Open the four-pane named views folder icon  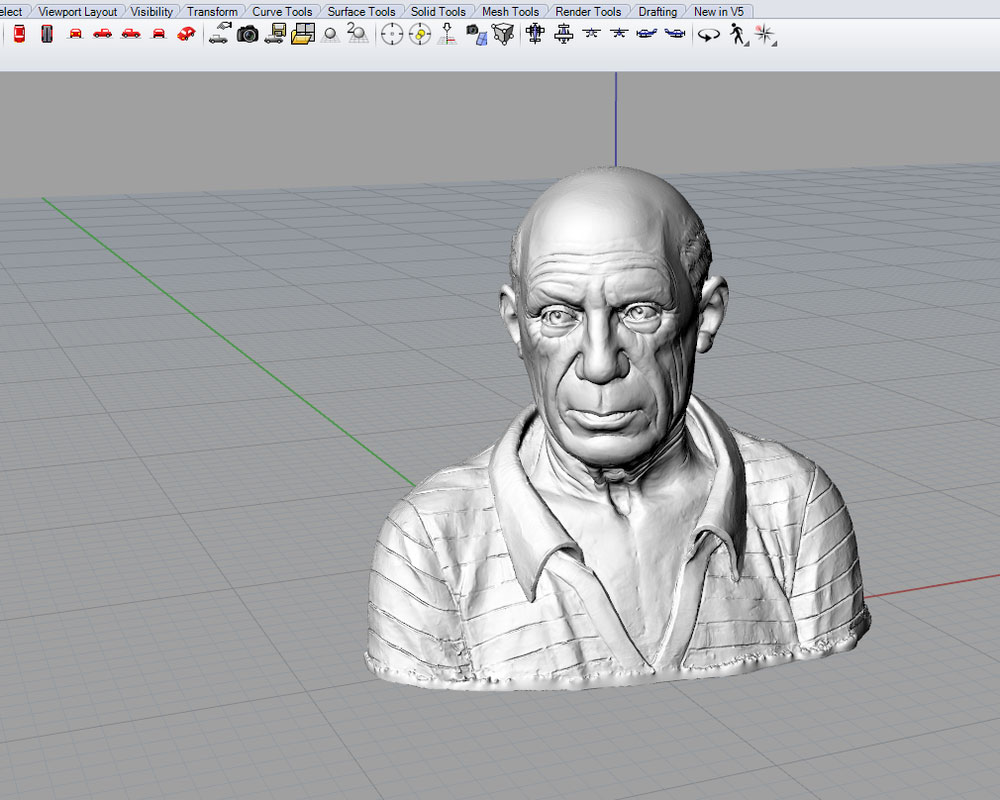(302, 34)
